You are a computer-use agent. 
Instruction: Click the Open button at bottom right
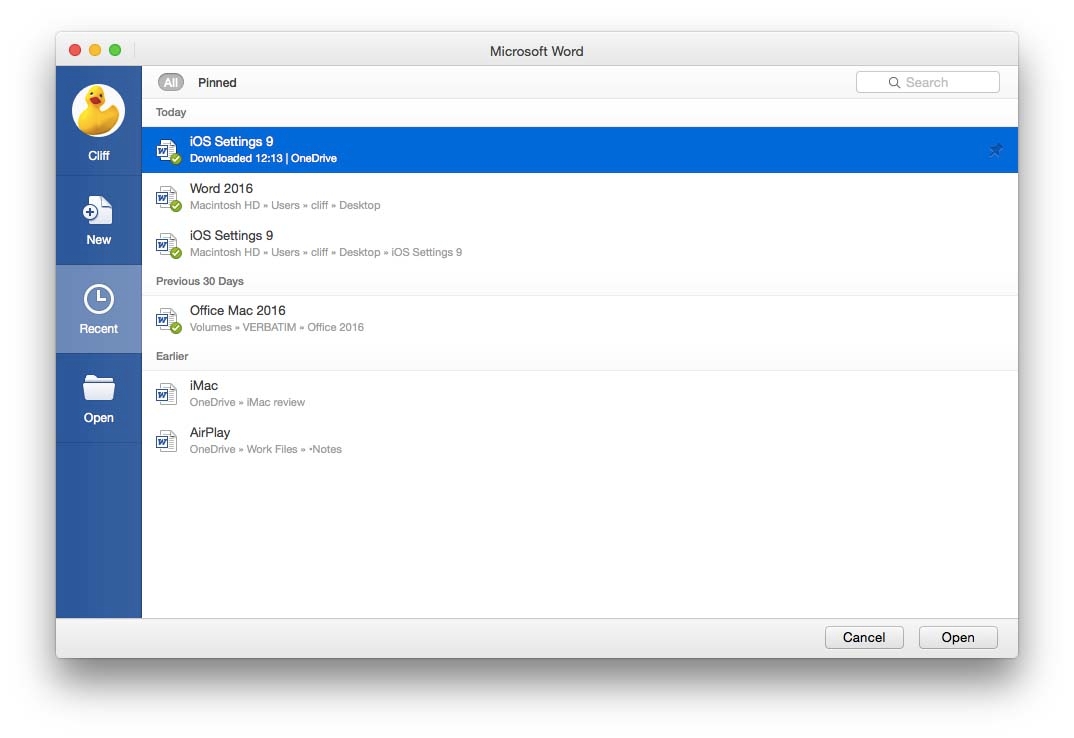coord(958,637)
